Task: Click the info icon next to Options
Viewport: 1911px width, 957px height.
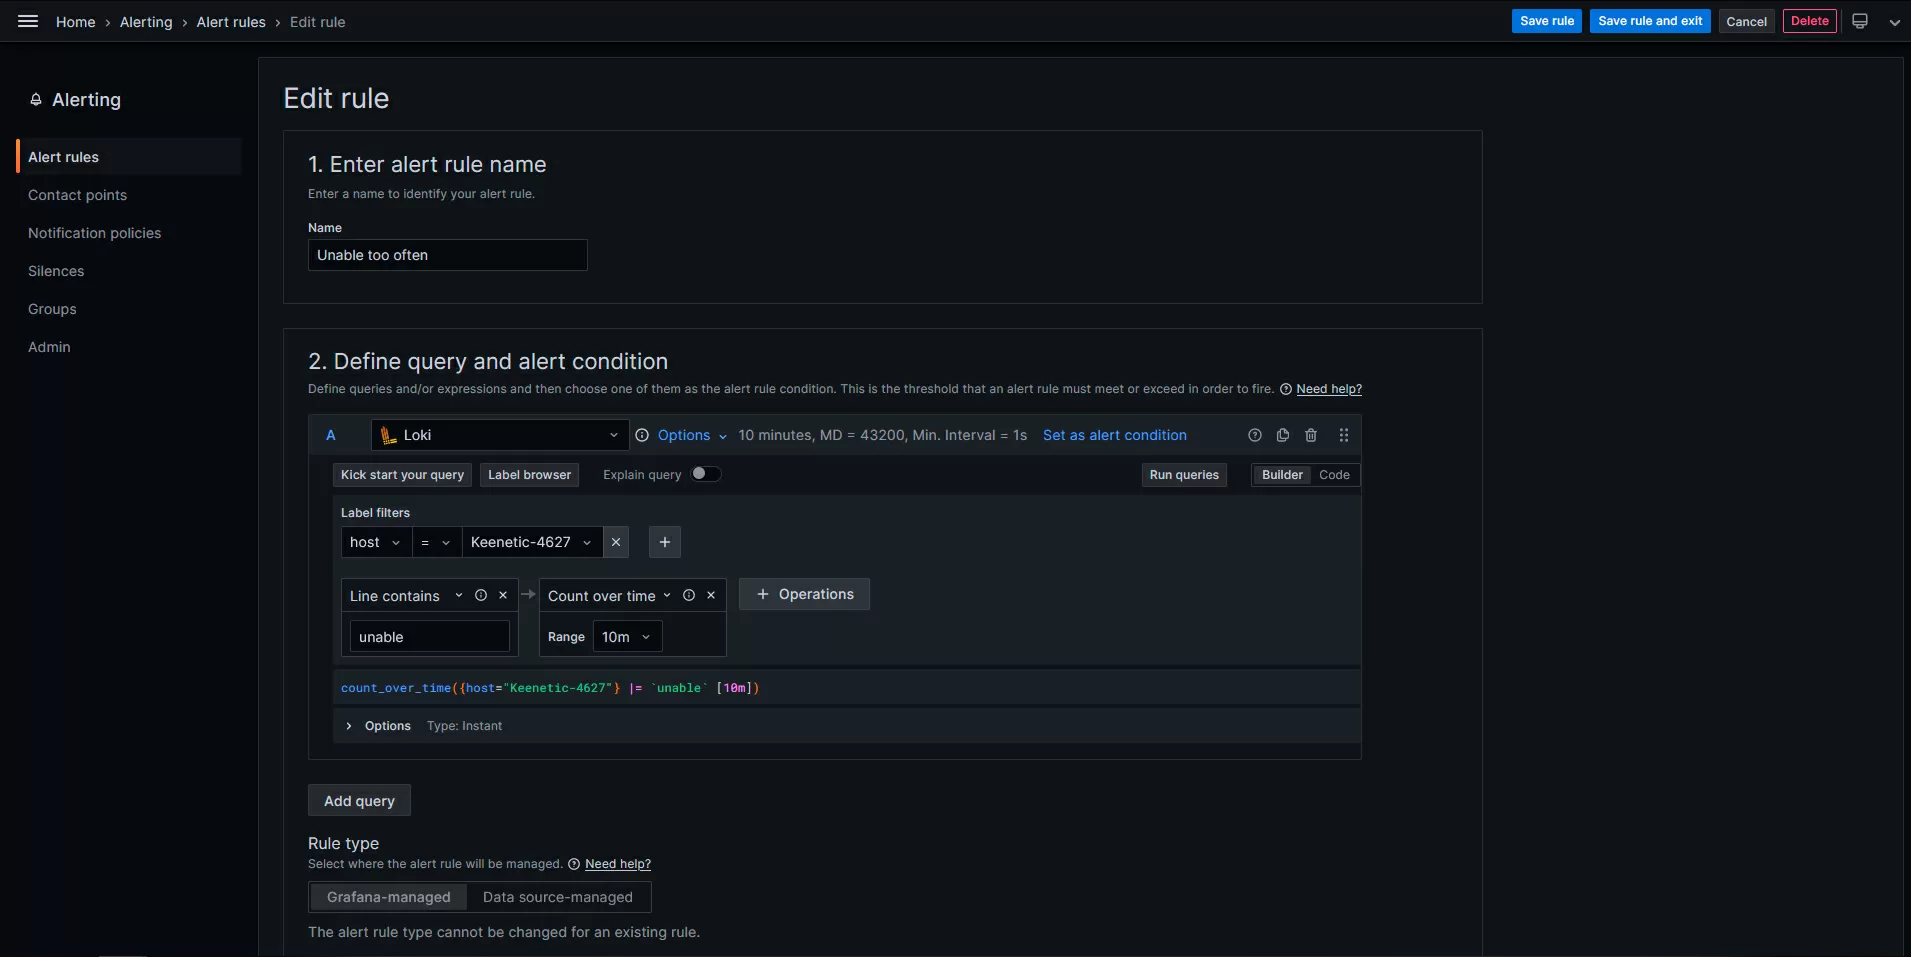Action: (642, 435)
